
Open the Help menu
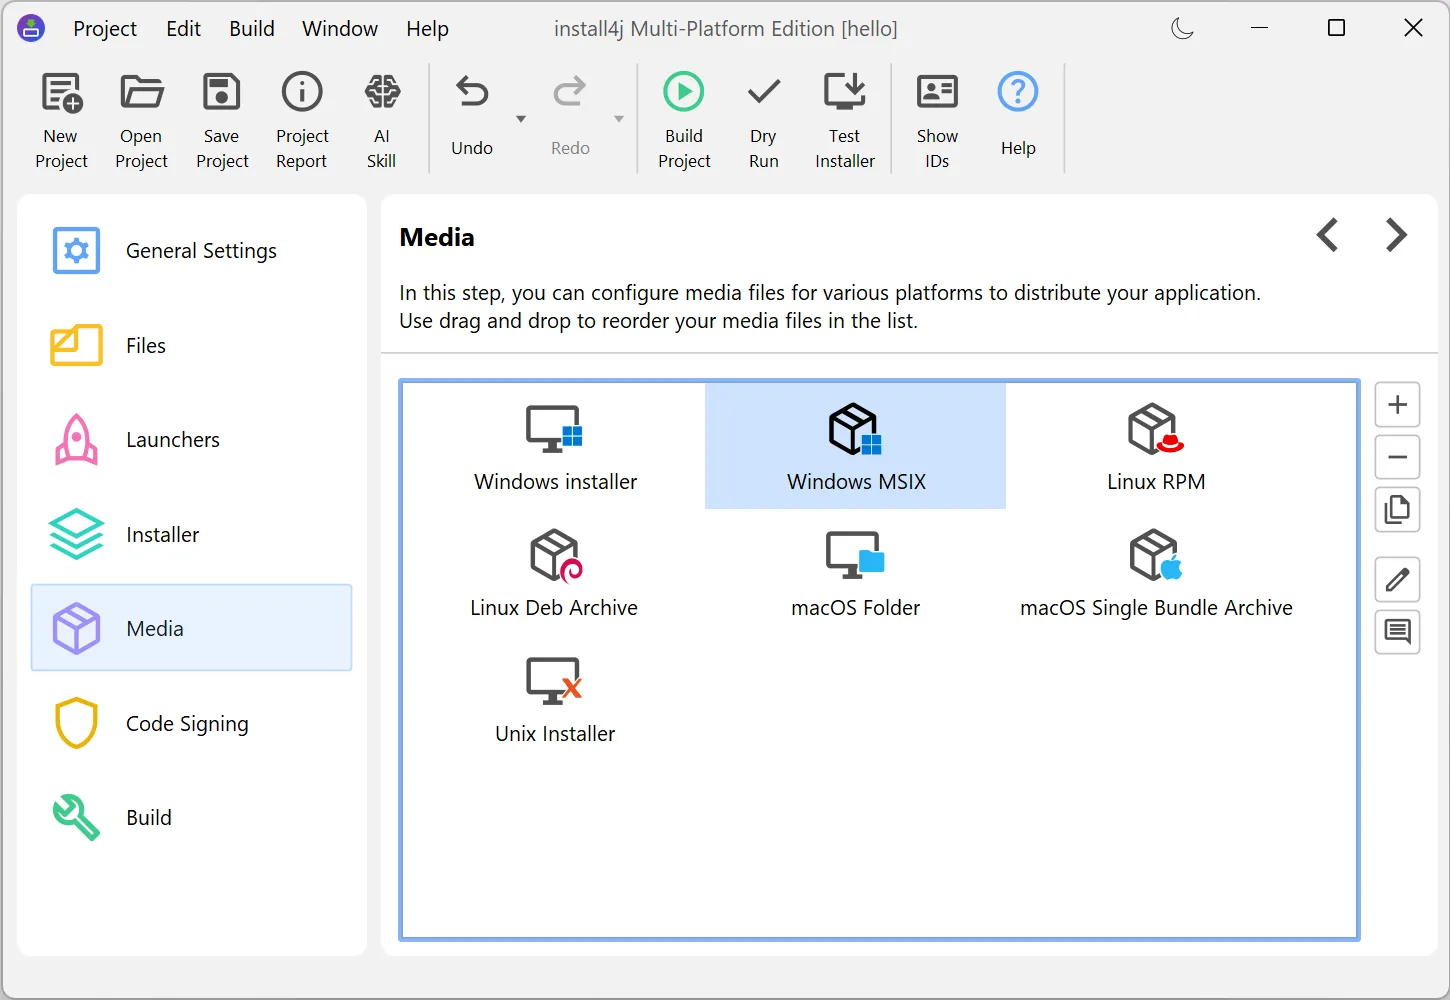[x=427, y=29]
